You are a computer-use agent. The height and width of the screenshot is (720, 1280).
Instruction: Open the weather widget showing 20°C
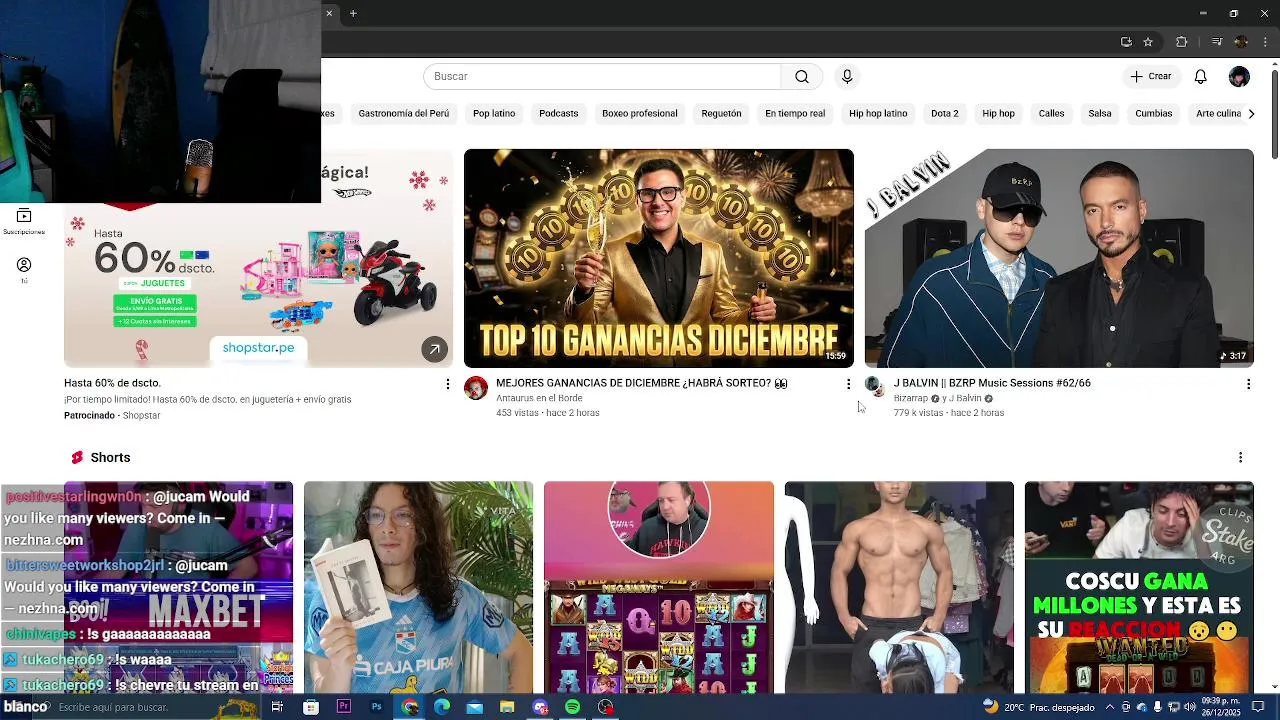tap(1039, 707)
